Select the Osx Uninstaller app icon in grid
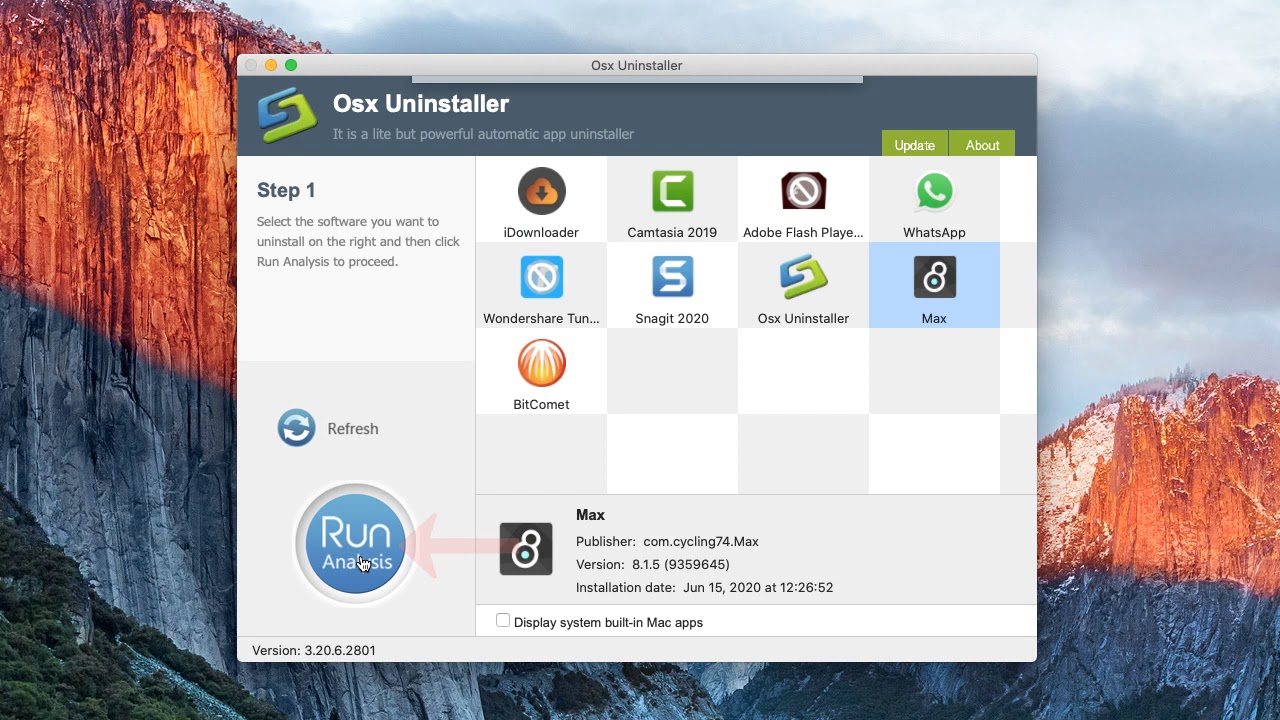Screen dimensions: 1280x720 (803, 277)
